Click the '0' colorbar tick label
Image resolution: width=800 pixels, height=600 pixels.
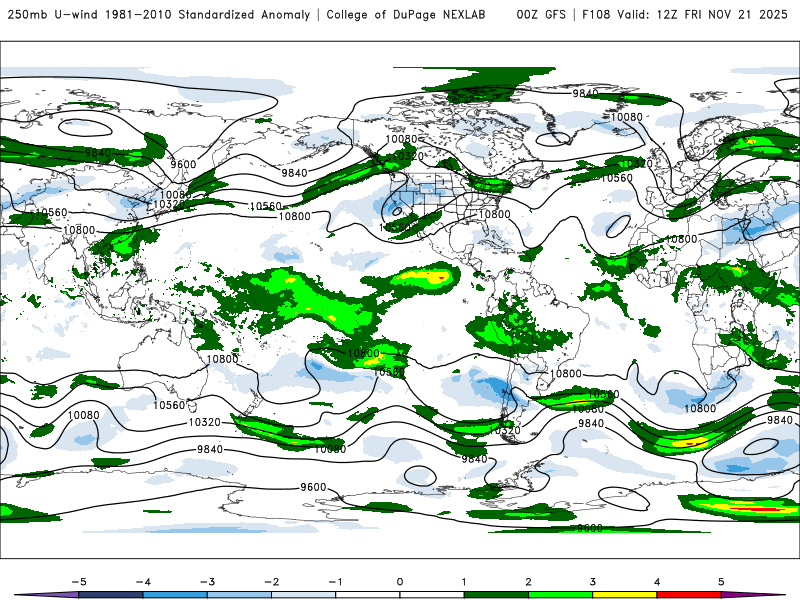400,582
